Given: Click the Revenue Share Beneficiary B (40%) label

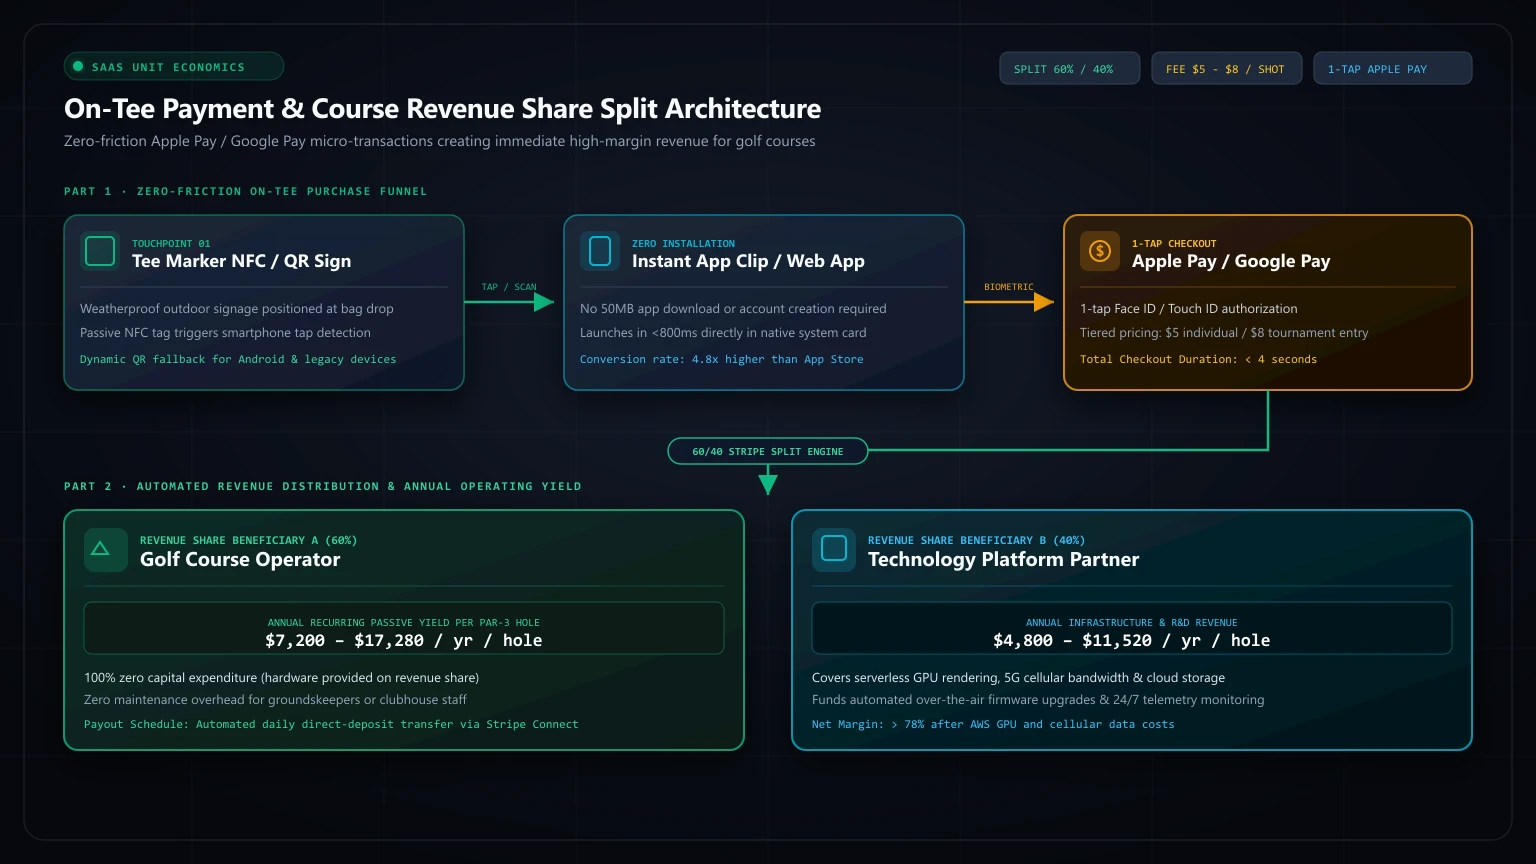Looking at the screenshot, I should tap(976, 540).
